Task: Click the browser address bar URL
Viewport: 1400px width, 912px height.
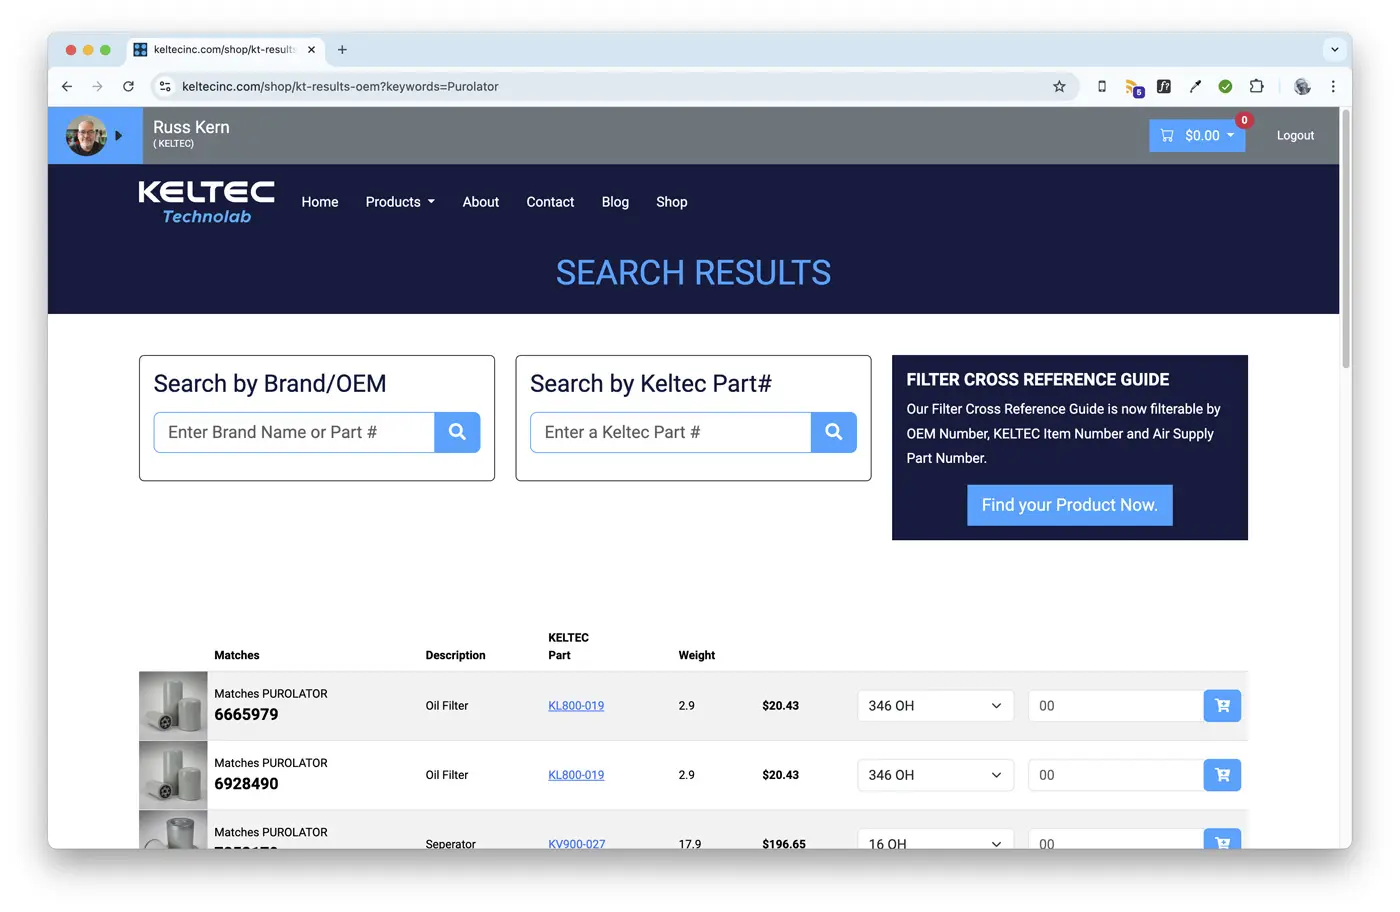Action: pyautogui.click(x=340, y=87)
